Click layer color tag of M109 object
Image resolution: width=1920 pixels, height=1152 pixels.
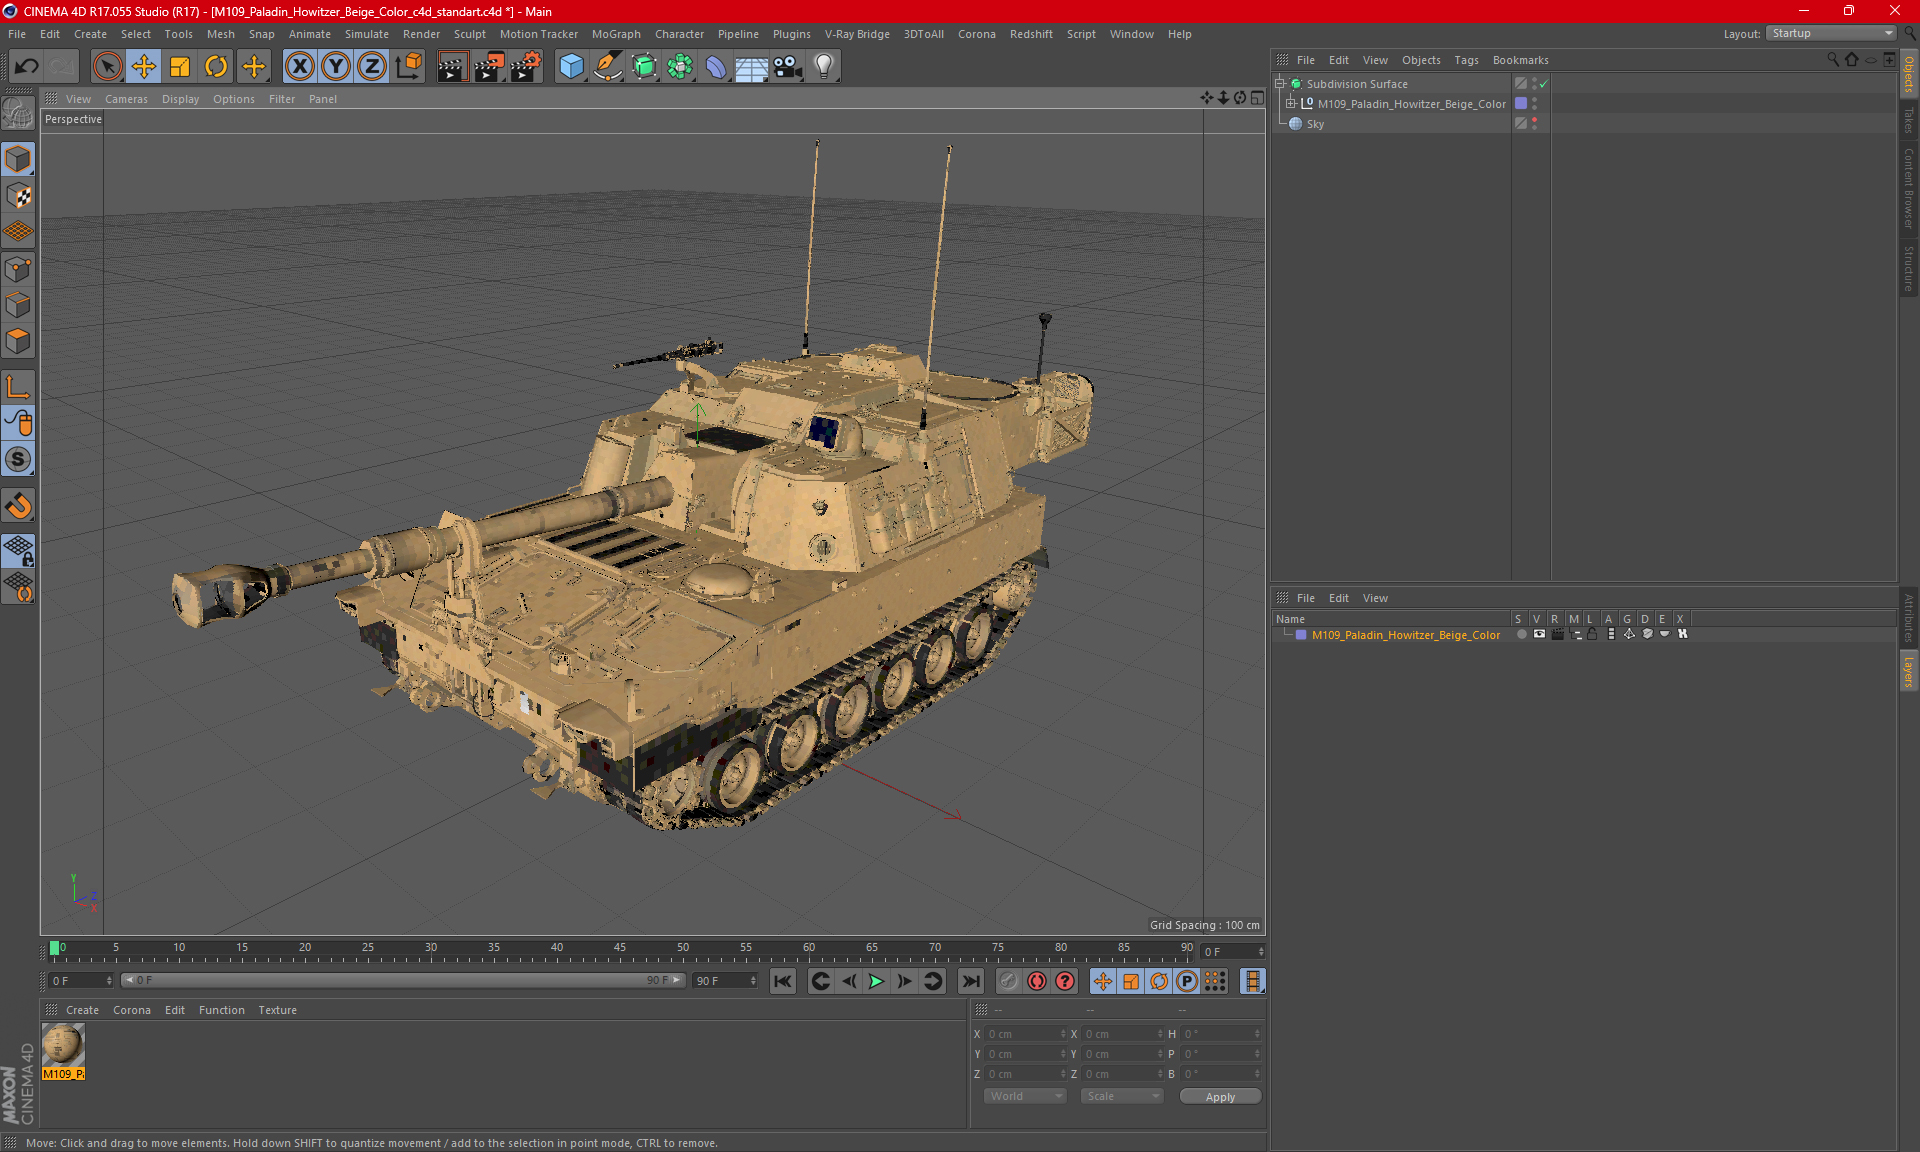pyautogui.click(x=1521, y=103)
